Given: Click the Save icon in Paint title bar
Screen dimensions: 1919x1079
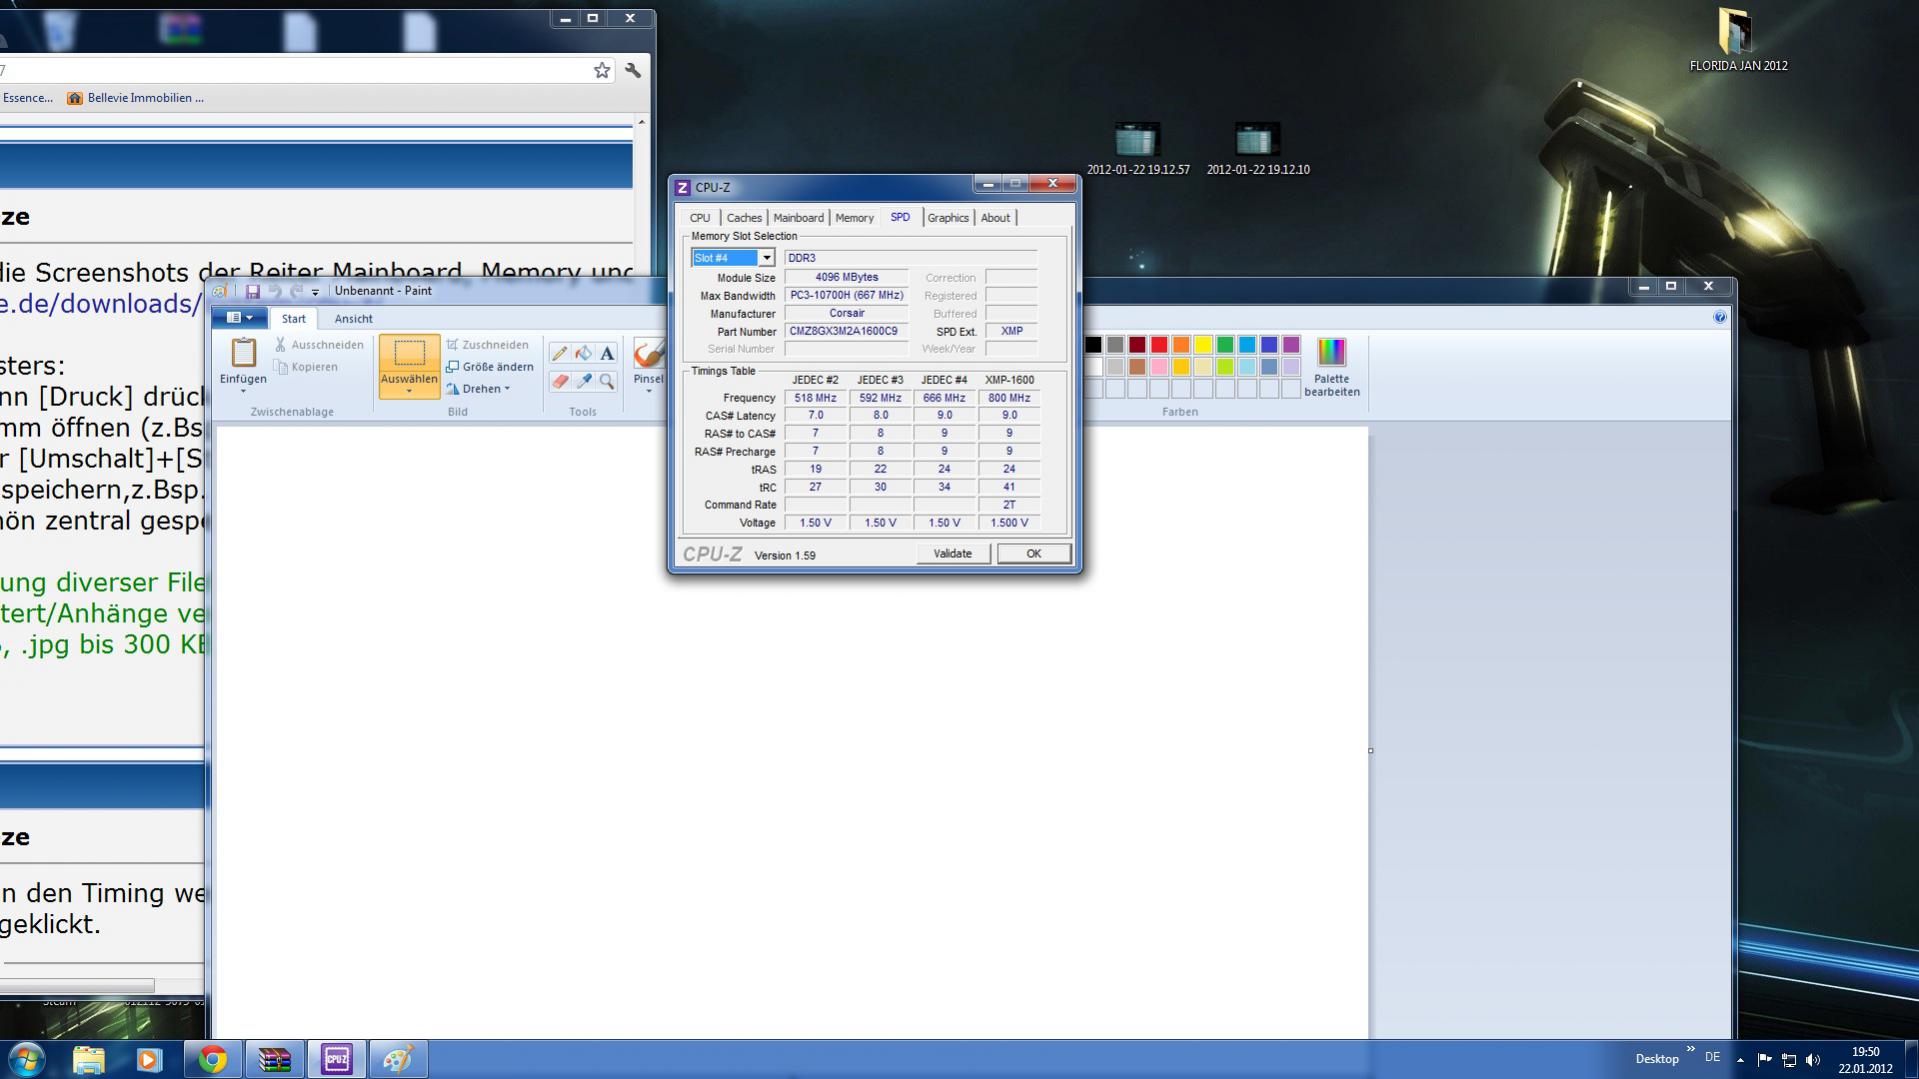Looking at the screenshot, I should coord(253,291).
